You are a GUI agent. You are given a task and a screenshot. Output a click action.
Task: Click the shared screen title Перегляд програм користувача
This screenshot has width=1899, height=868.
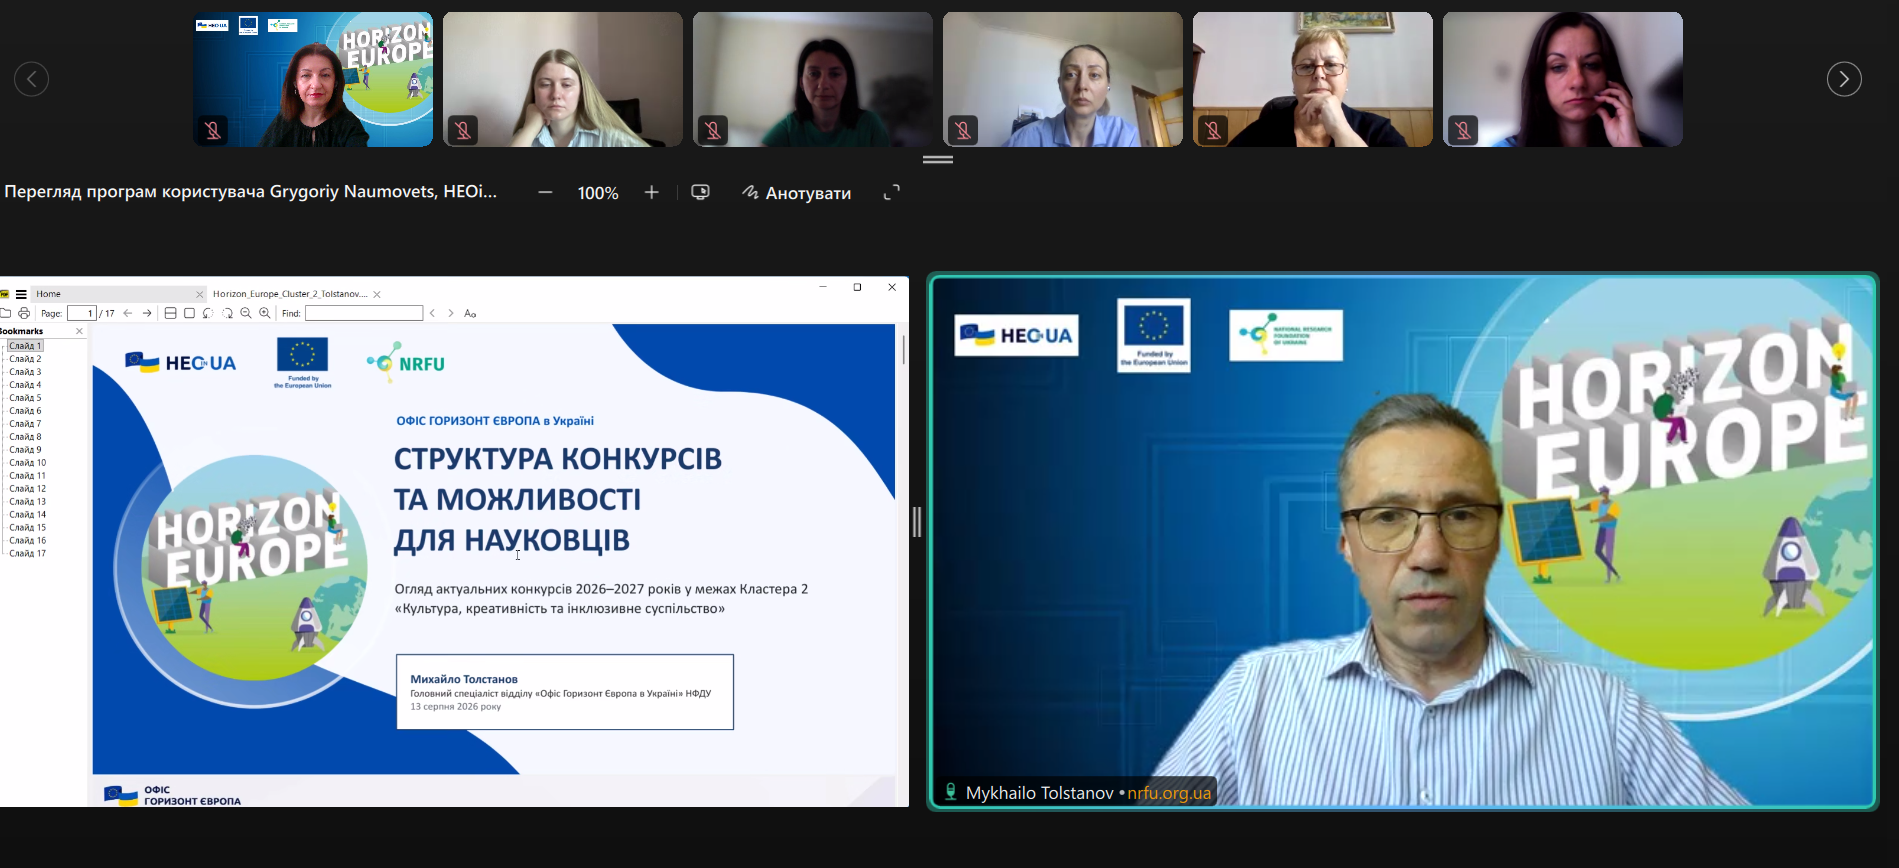coord(251,191)
